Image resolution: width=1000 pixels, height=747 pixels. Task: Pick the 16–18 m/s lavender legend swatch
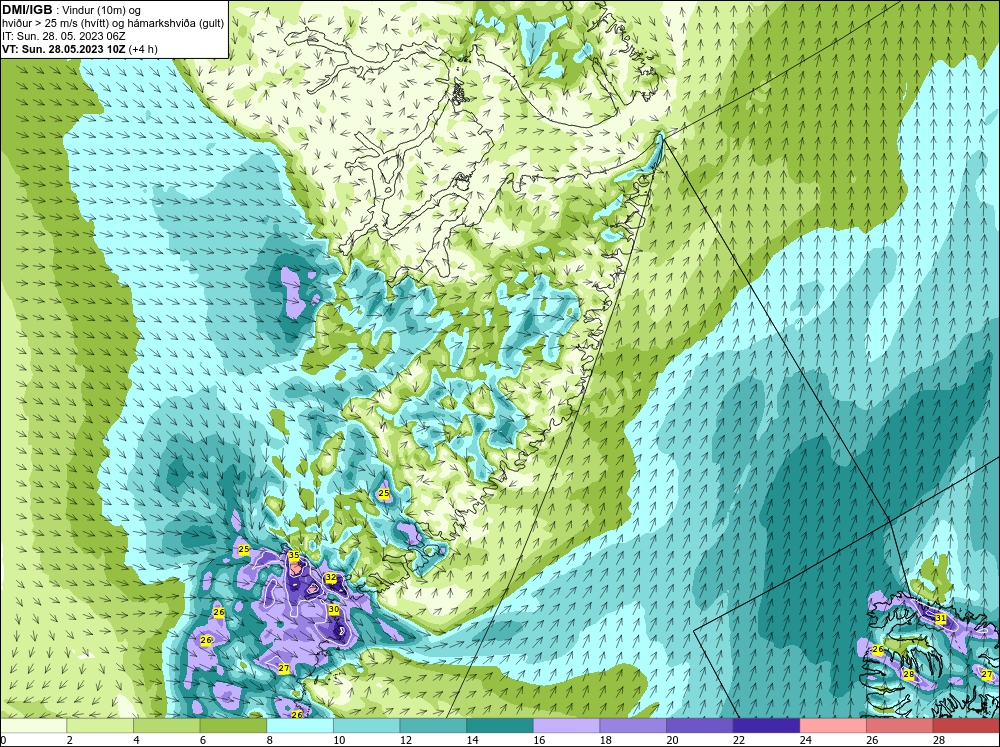coord(566,725)
